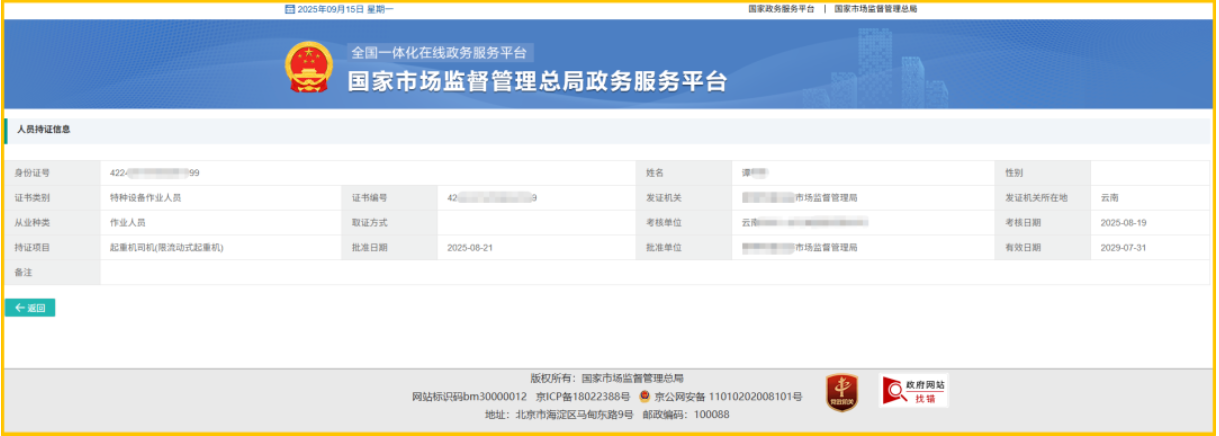Click the 全国一体化在线政务服务平台 label in the banner

[438, 53]
